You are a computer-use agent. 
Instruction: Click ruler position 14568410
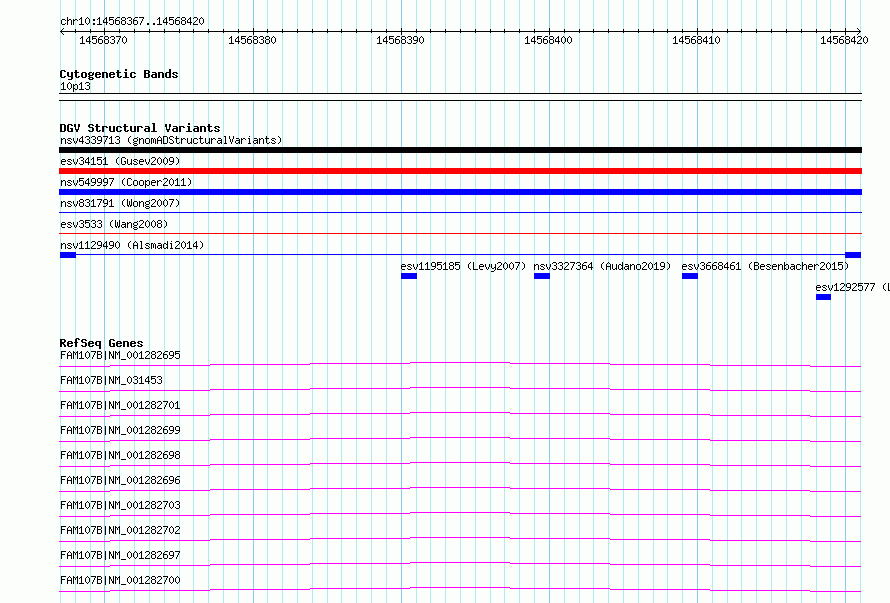(696, 40)
